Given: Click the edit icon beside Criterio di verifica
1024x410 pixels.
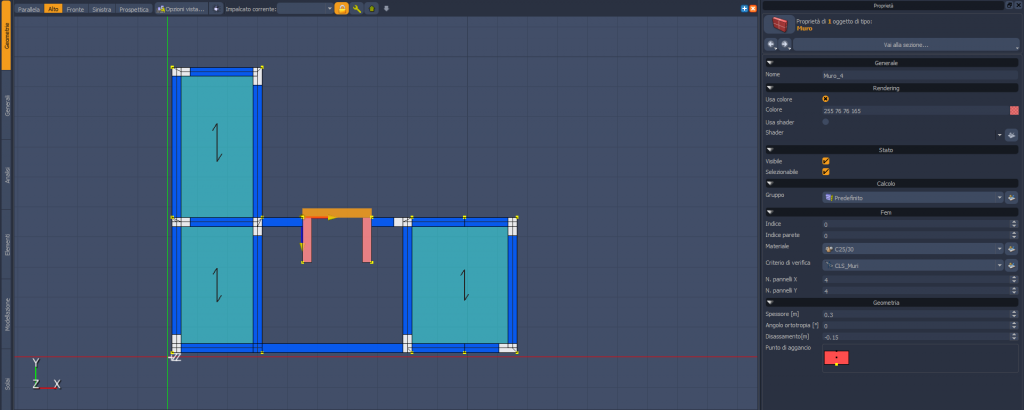Looking at the screenshot, I should click(x=1011, y=265).
